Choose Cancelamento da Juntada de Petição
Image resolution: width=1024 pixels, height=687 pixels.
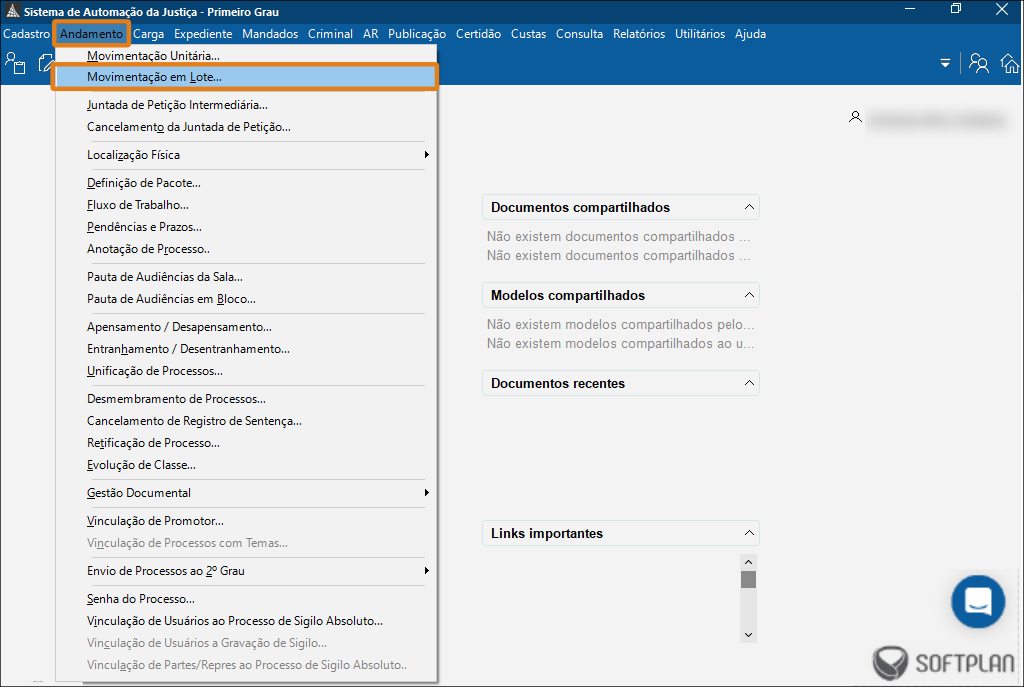[246, 127]
